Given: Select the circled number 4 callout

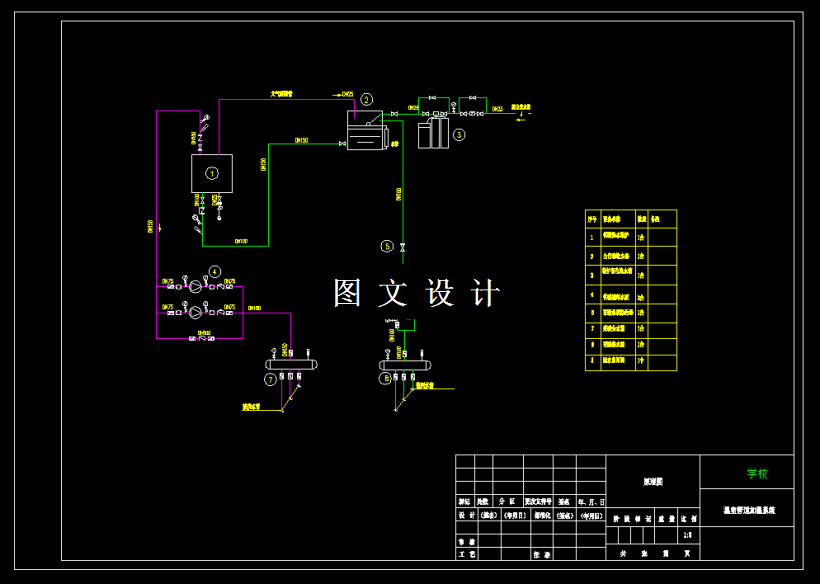Looking at the screenshot, I should (x=214, y=271).
